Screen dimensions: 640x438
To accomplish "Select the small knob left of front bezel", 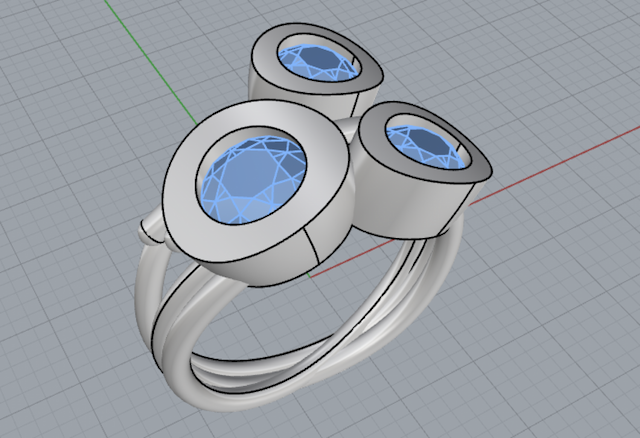I will pos(150,232).
